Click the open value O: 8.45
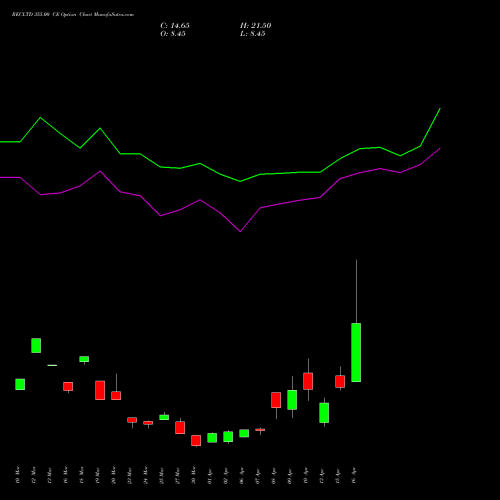500x500 pixels. click(173, 34)
